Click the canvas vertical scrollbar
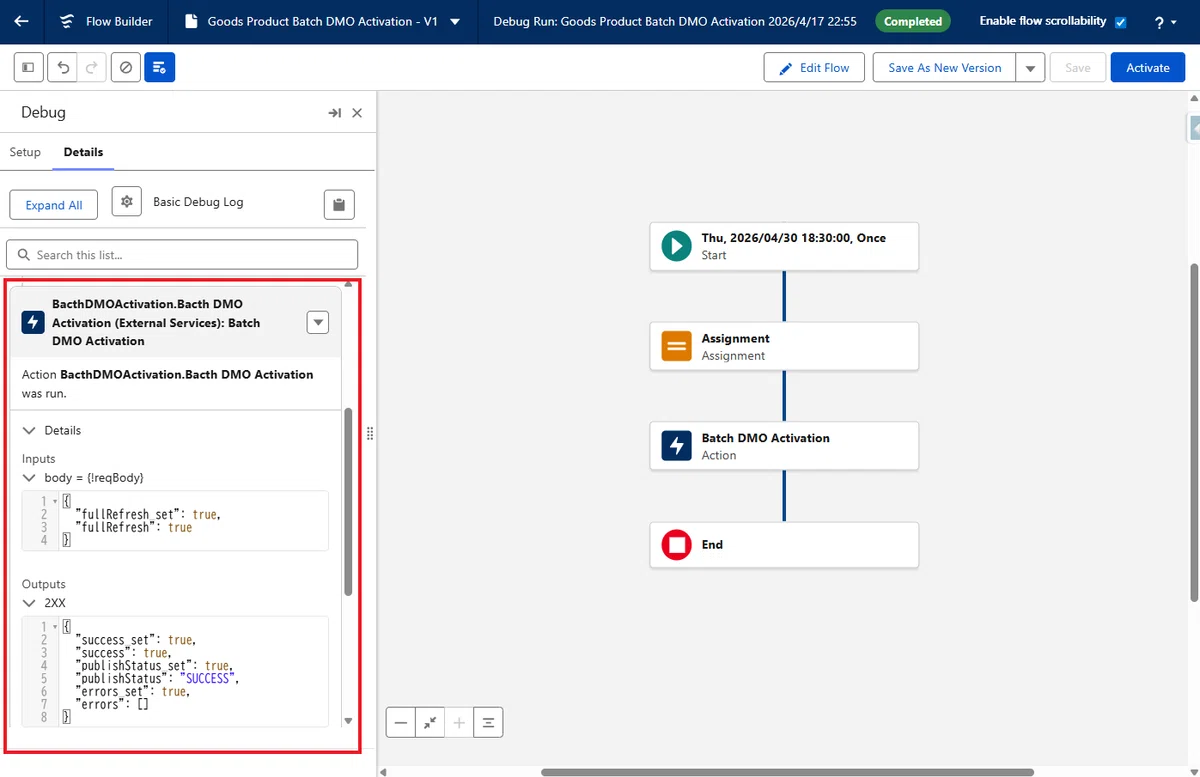1200x777 pixels. click(1195, 432)
